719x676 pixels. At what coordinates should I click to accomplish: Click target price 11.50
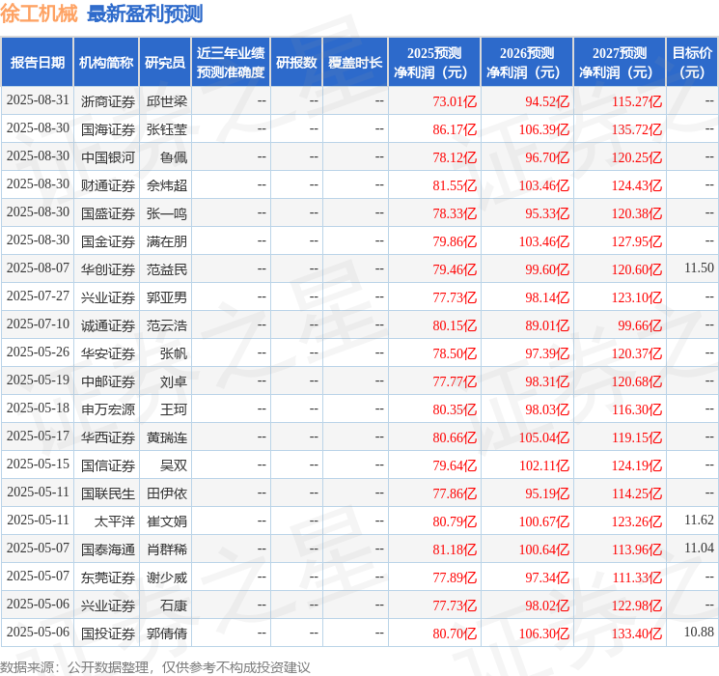coord(699,267)
